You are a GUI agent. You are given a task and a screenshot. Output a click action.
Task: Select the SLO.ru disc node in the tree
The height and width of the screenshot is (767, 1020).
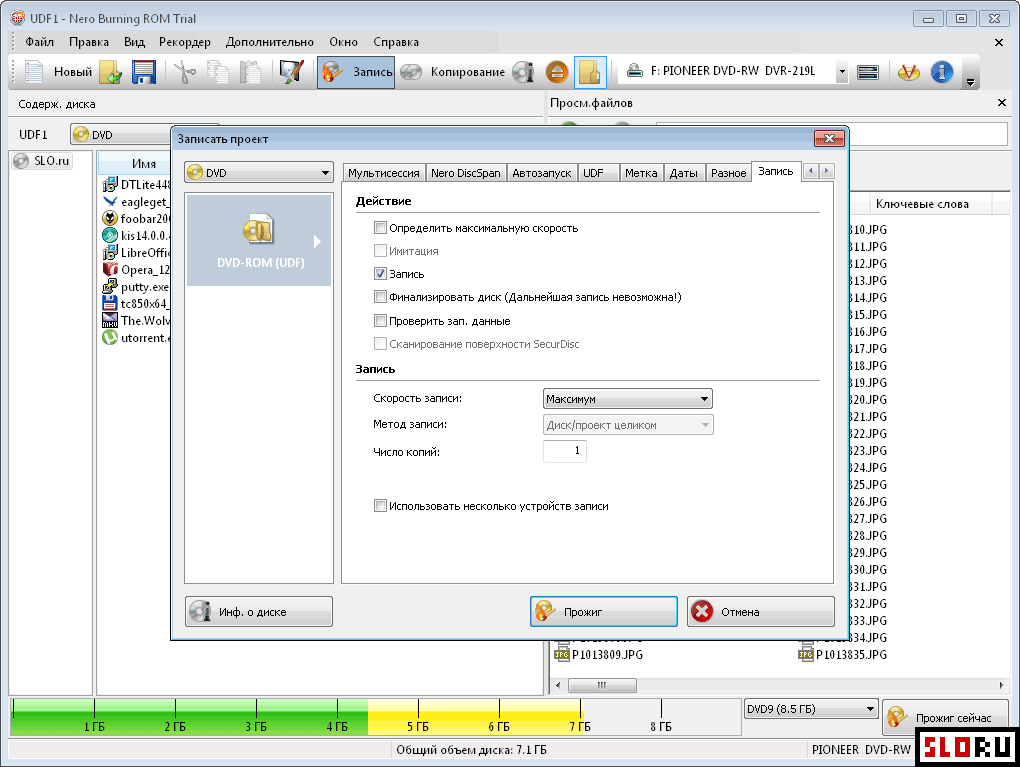[x=43, y=161]
